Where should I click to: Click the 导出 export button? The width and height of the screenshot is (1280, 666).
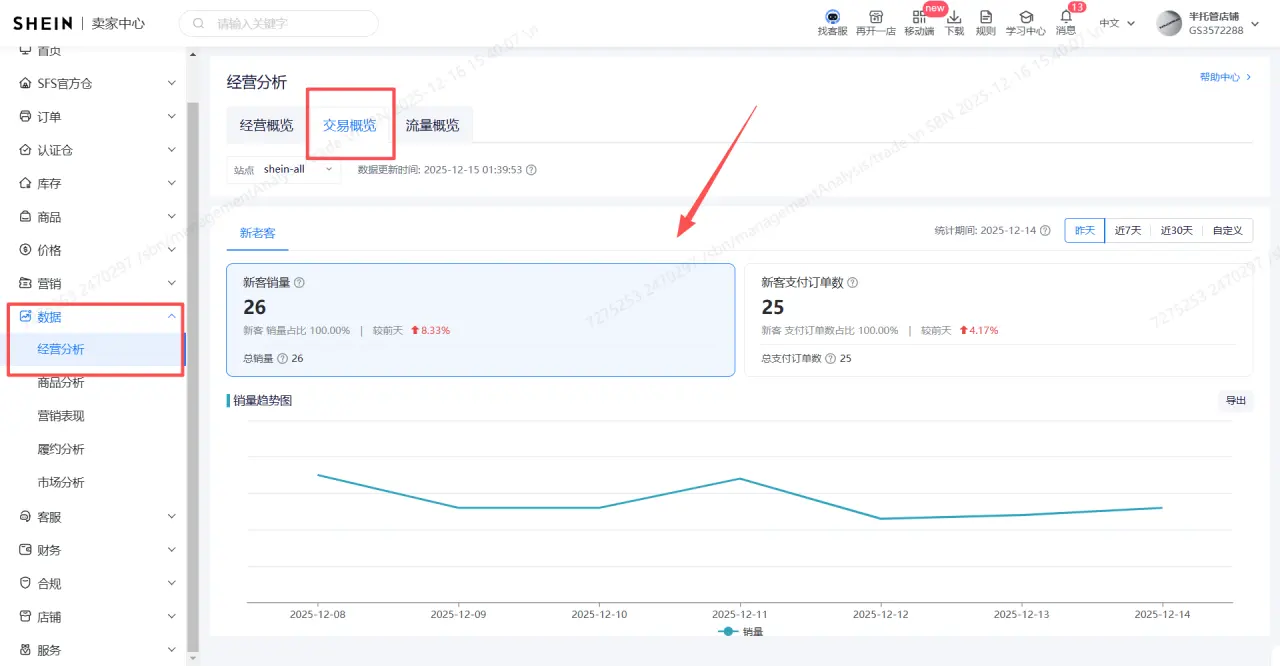point(1236,401)
